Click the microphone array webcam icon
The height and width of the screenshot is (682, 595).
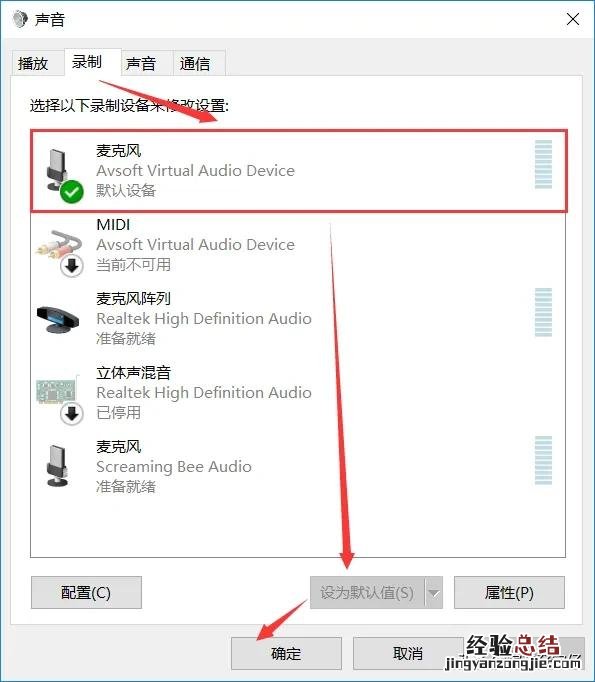click(x=58, y=319)
